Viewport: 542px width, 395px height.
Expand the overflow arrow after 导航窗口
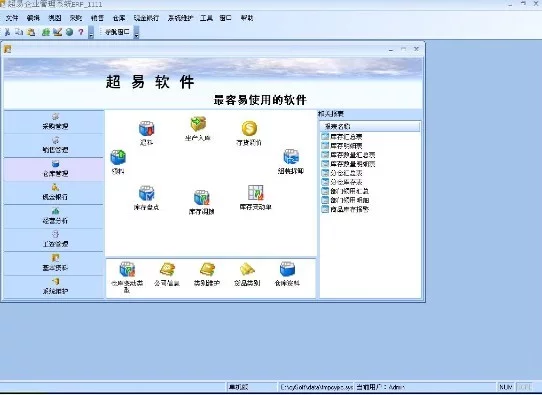(x=137, y=33)
